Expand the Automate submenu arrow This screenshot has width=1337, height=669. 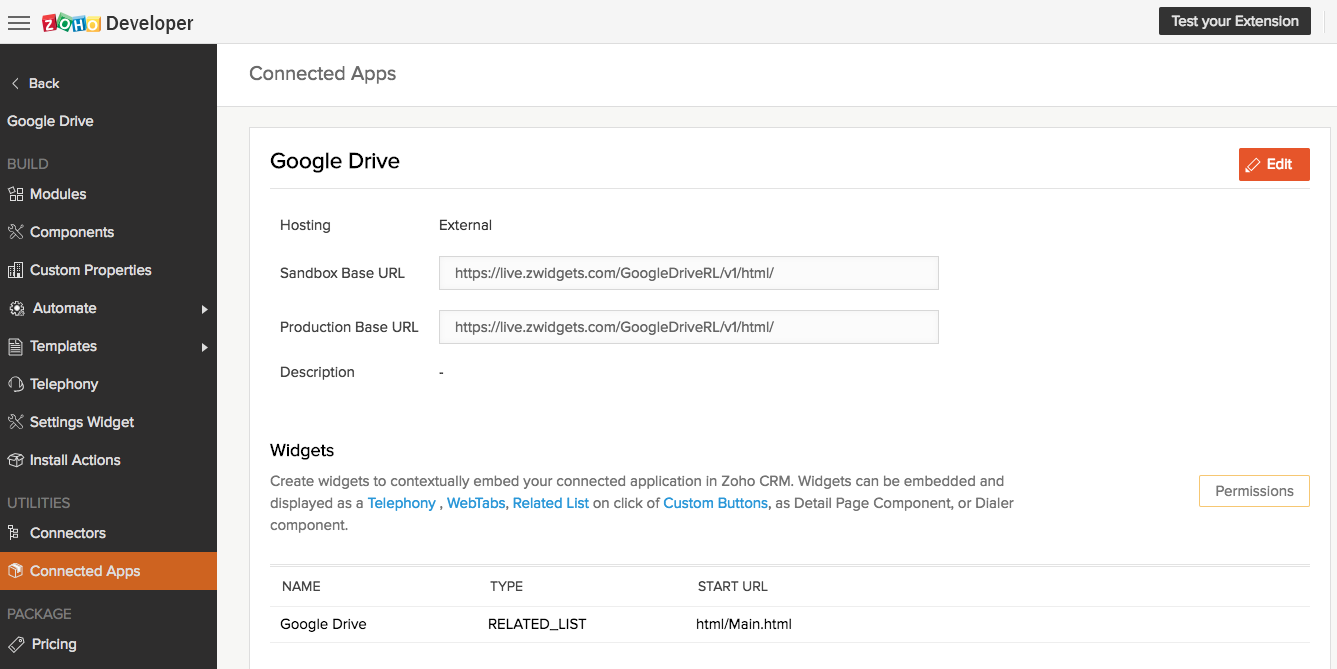pos(204,309)
